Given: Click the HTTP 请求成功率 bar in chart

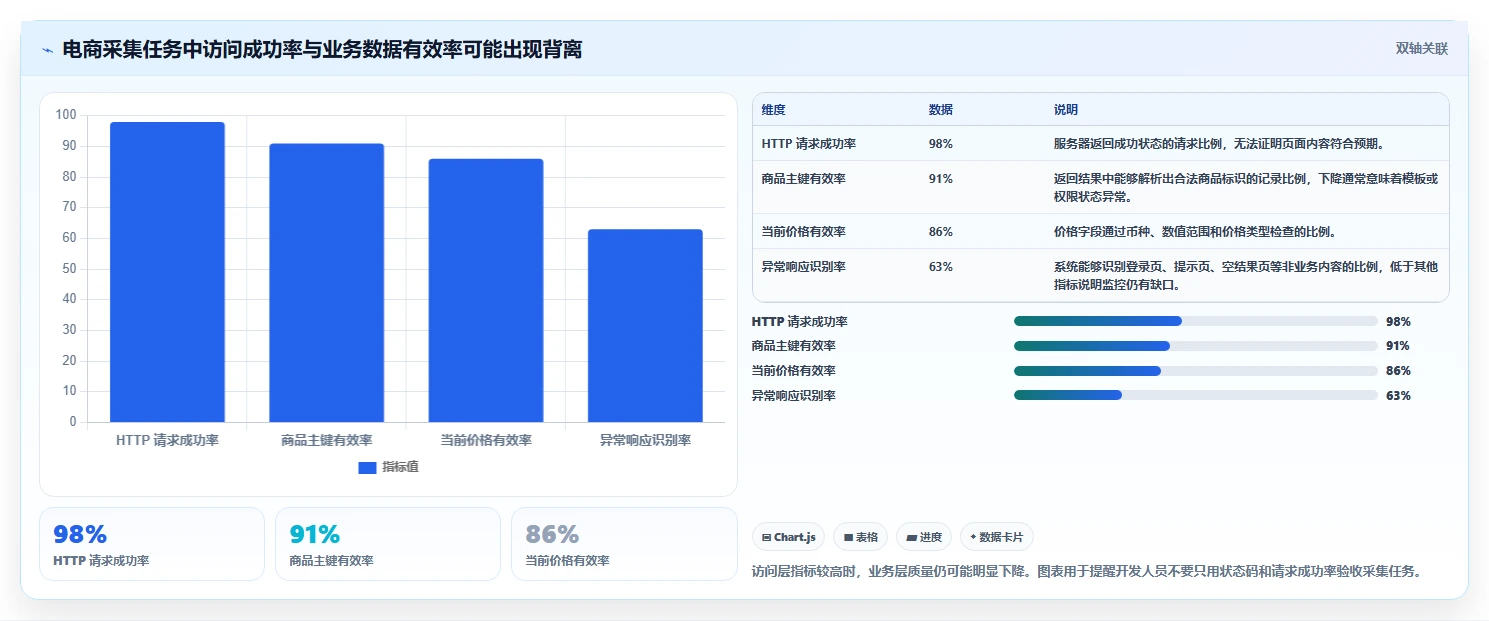Looking at the screenshot, I should 167,272.
